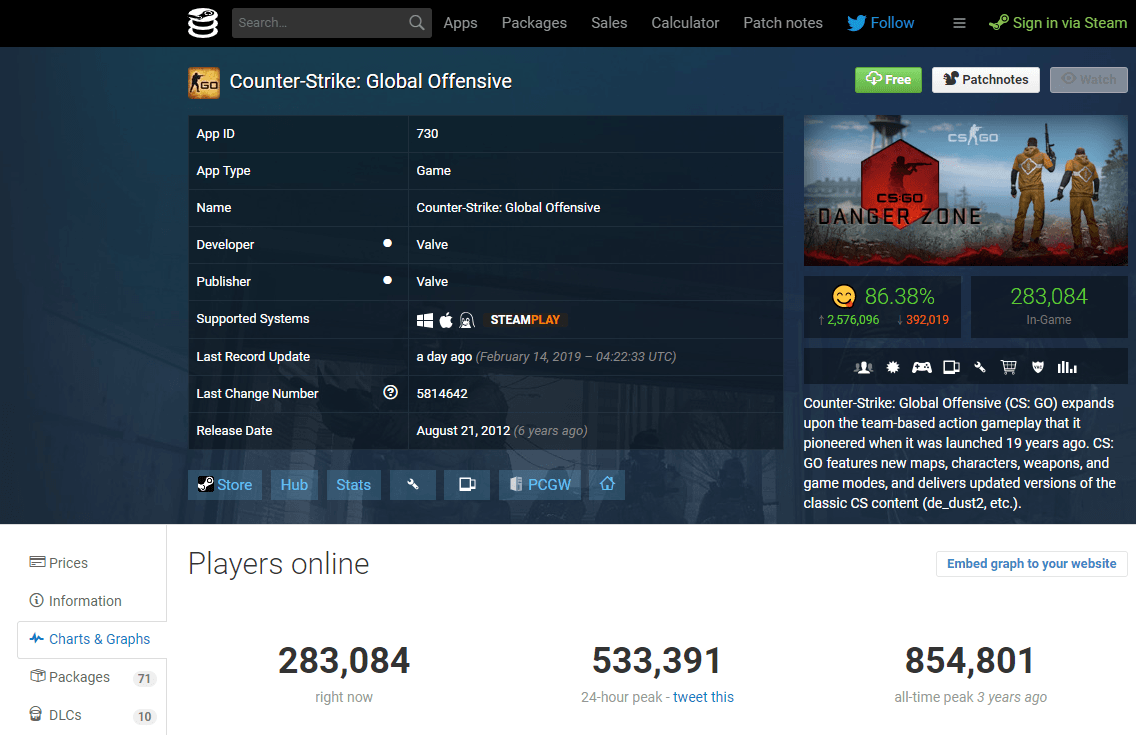Click the shopping cart icon

point(1008,367)
